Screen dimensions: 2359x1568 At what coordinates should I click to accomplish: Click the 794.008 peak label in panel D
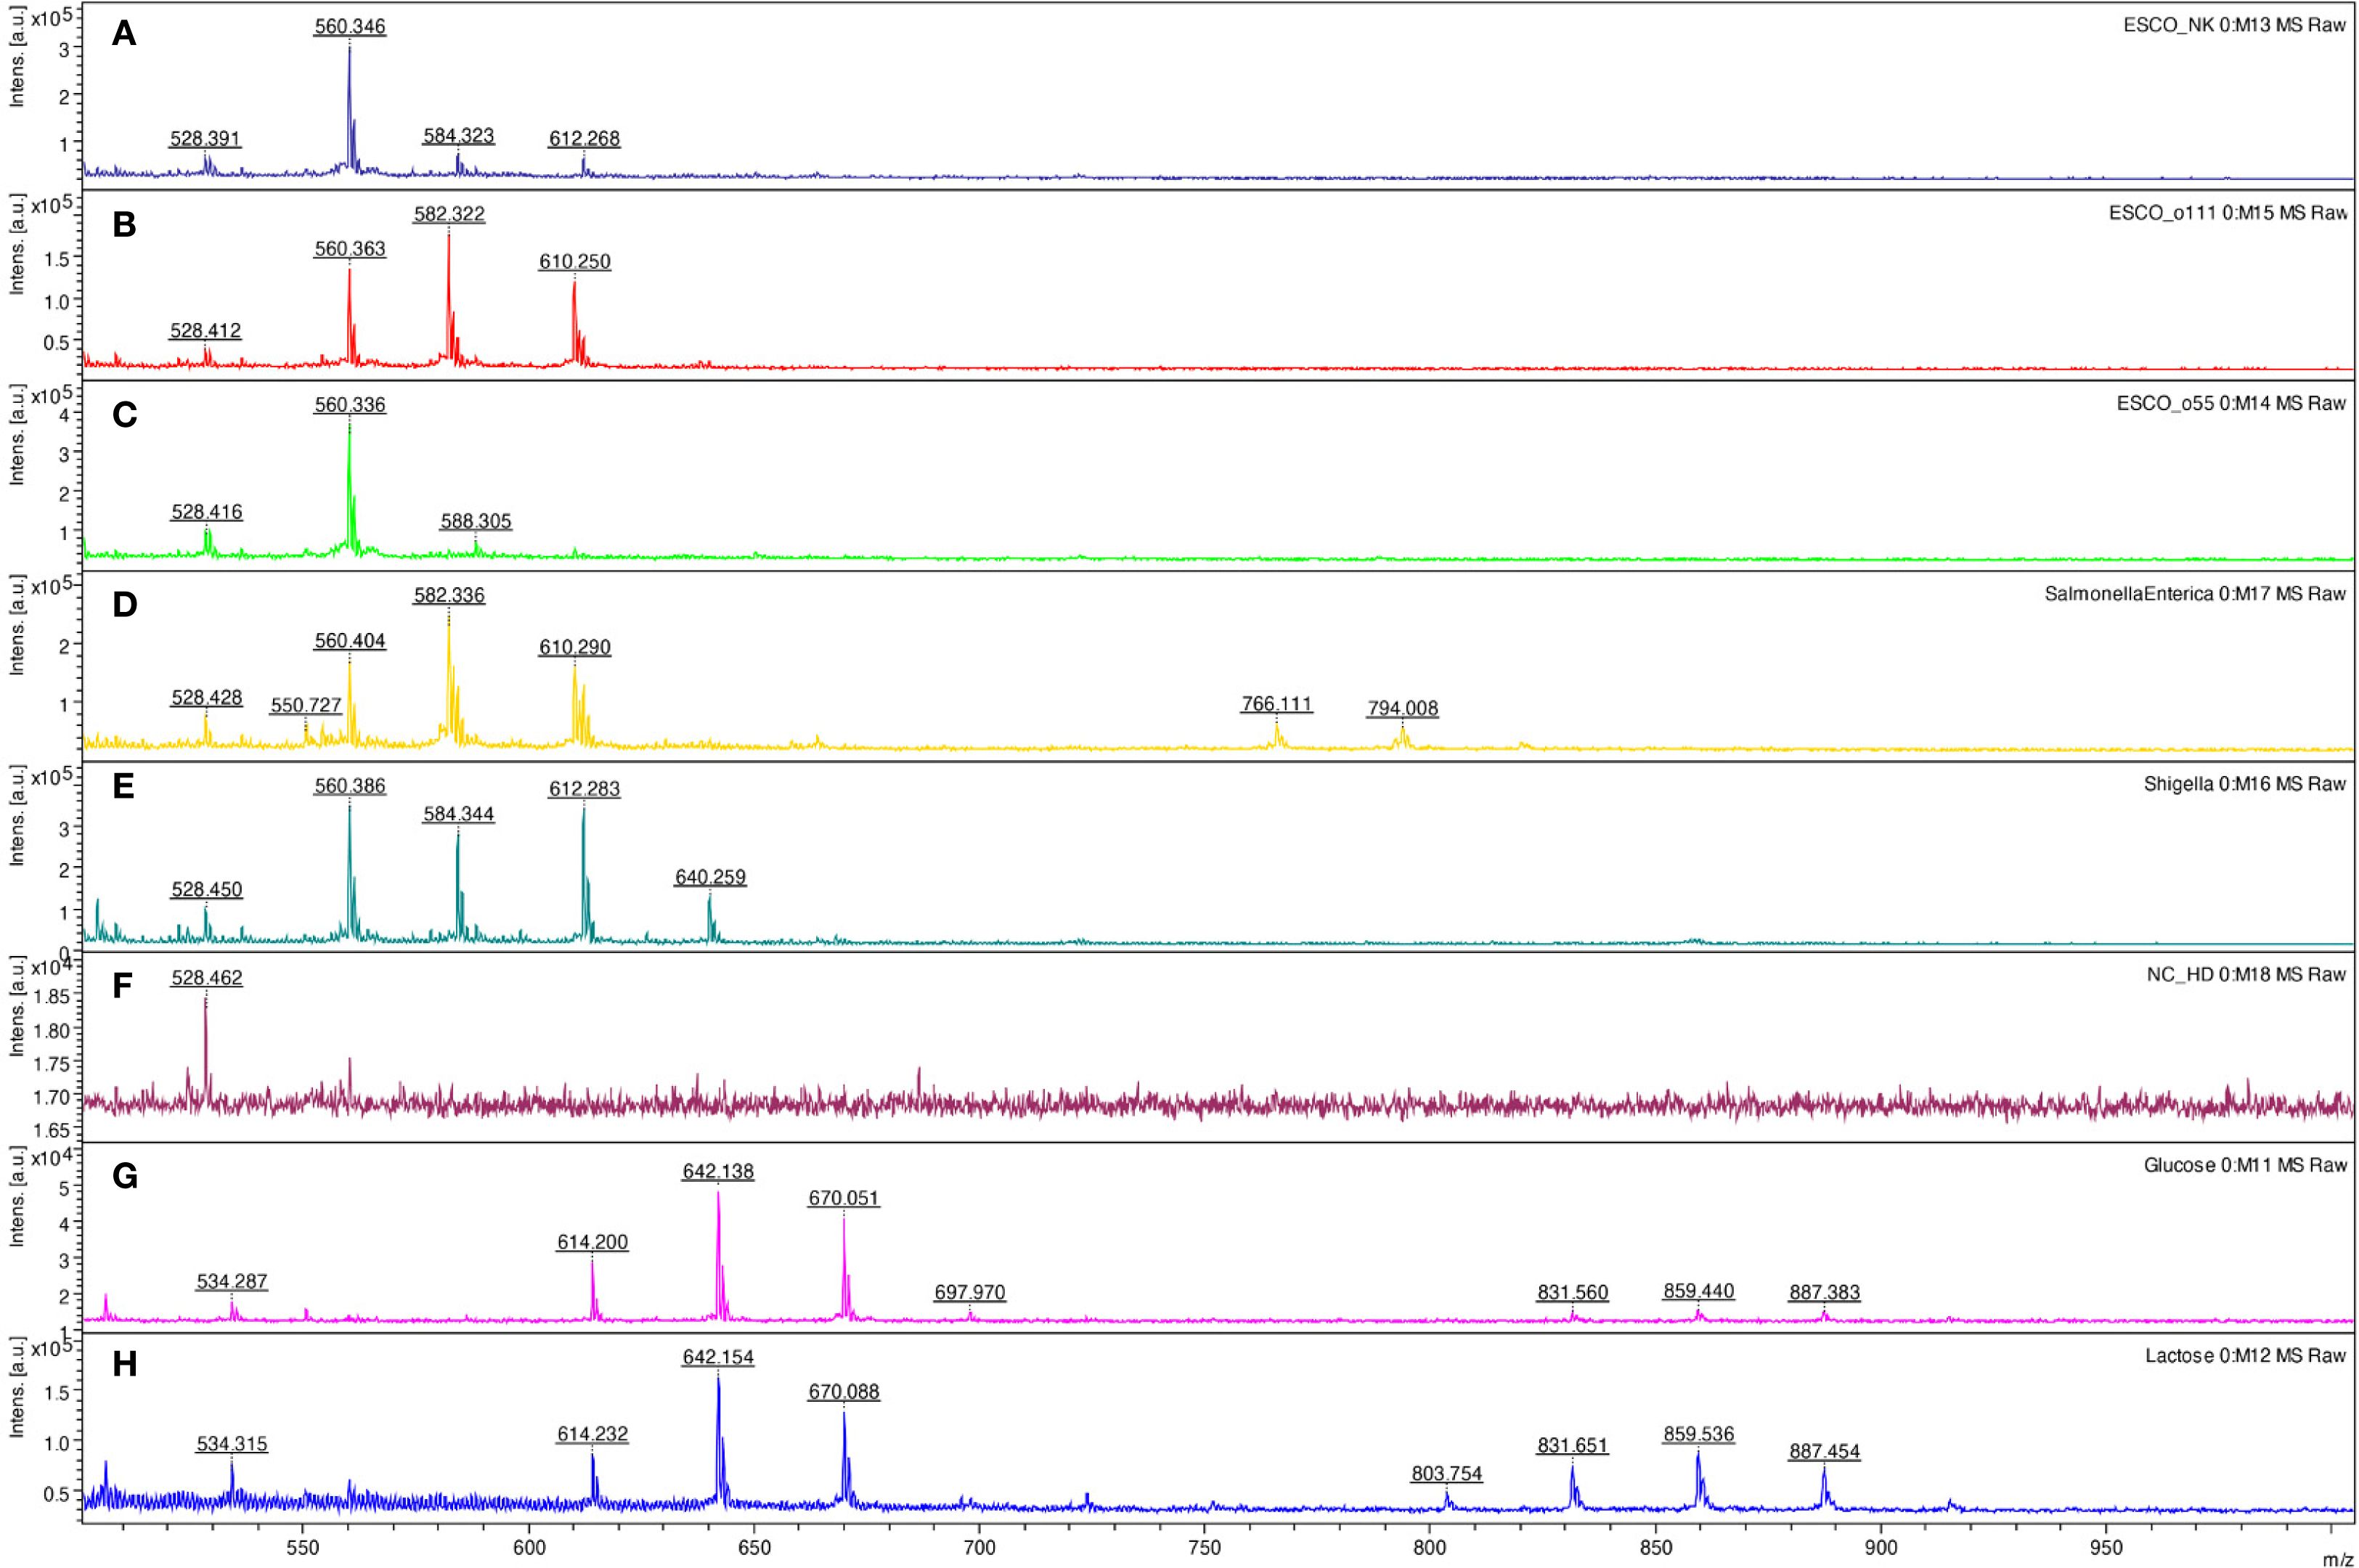[1402, 709]
